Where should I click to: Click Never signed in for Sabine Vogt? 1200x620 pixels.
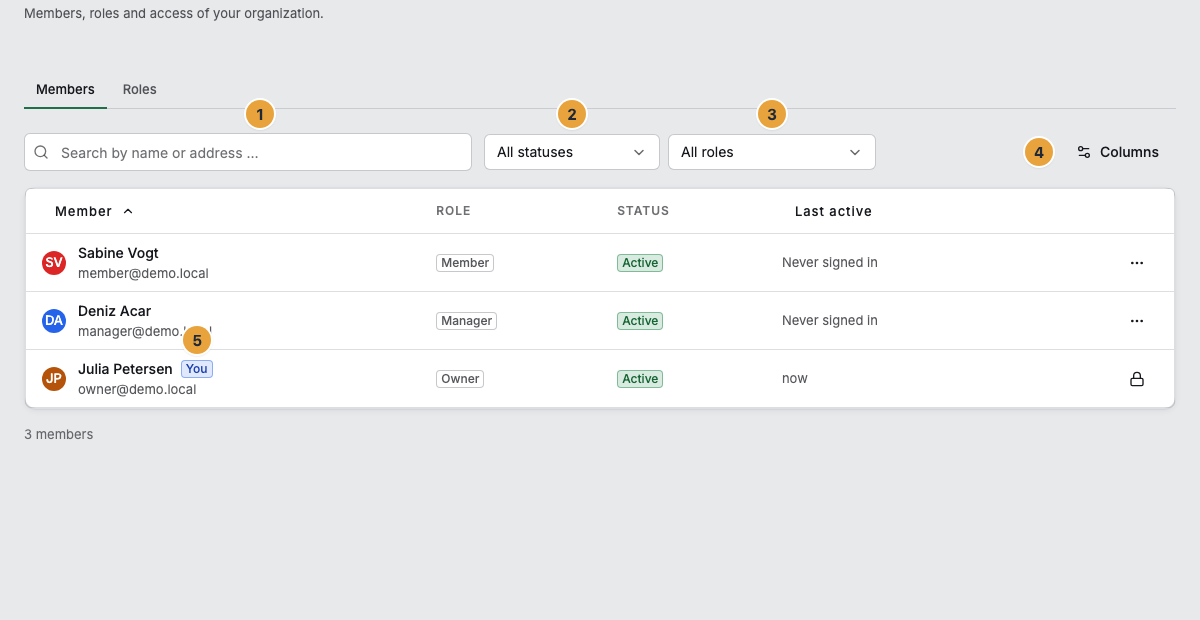coord(830,263)
